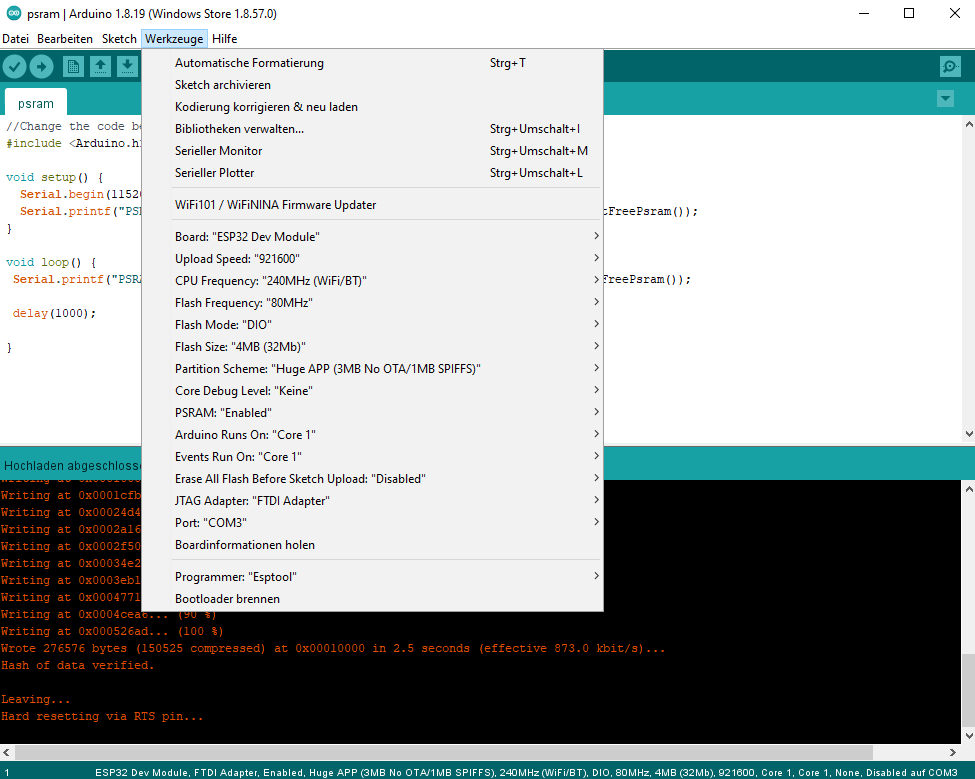Switch to the psram sketch tab
975x779 pixels.
pyautogui.click(x=36, y=103)
